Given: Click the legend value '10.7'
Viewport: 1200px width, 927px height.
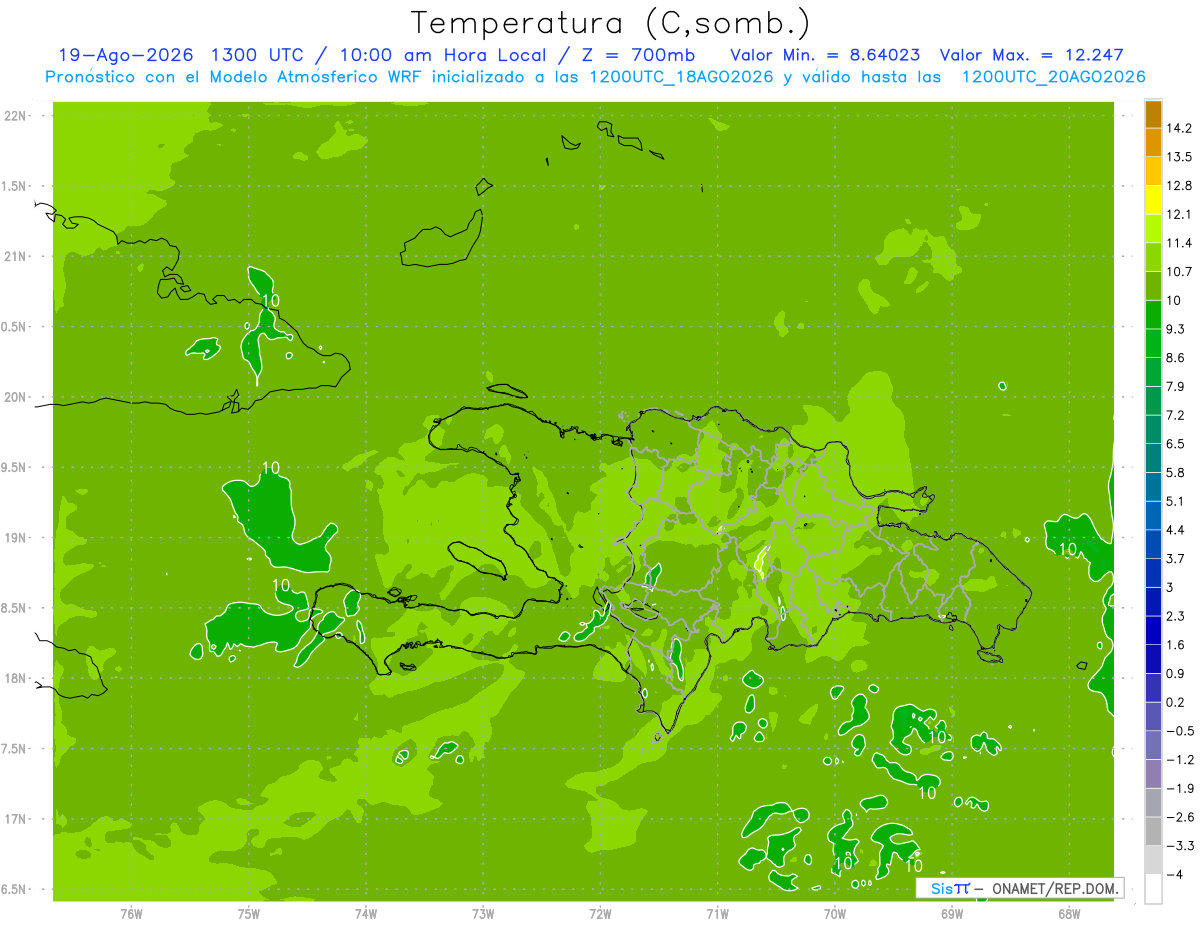Looking at the screenshot, I should pos(1179,271).
